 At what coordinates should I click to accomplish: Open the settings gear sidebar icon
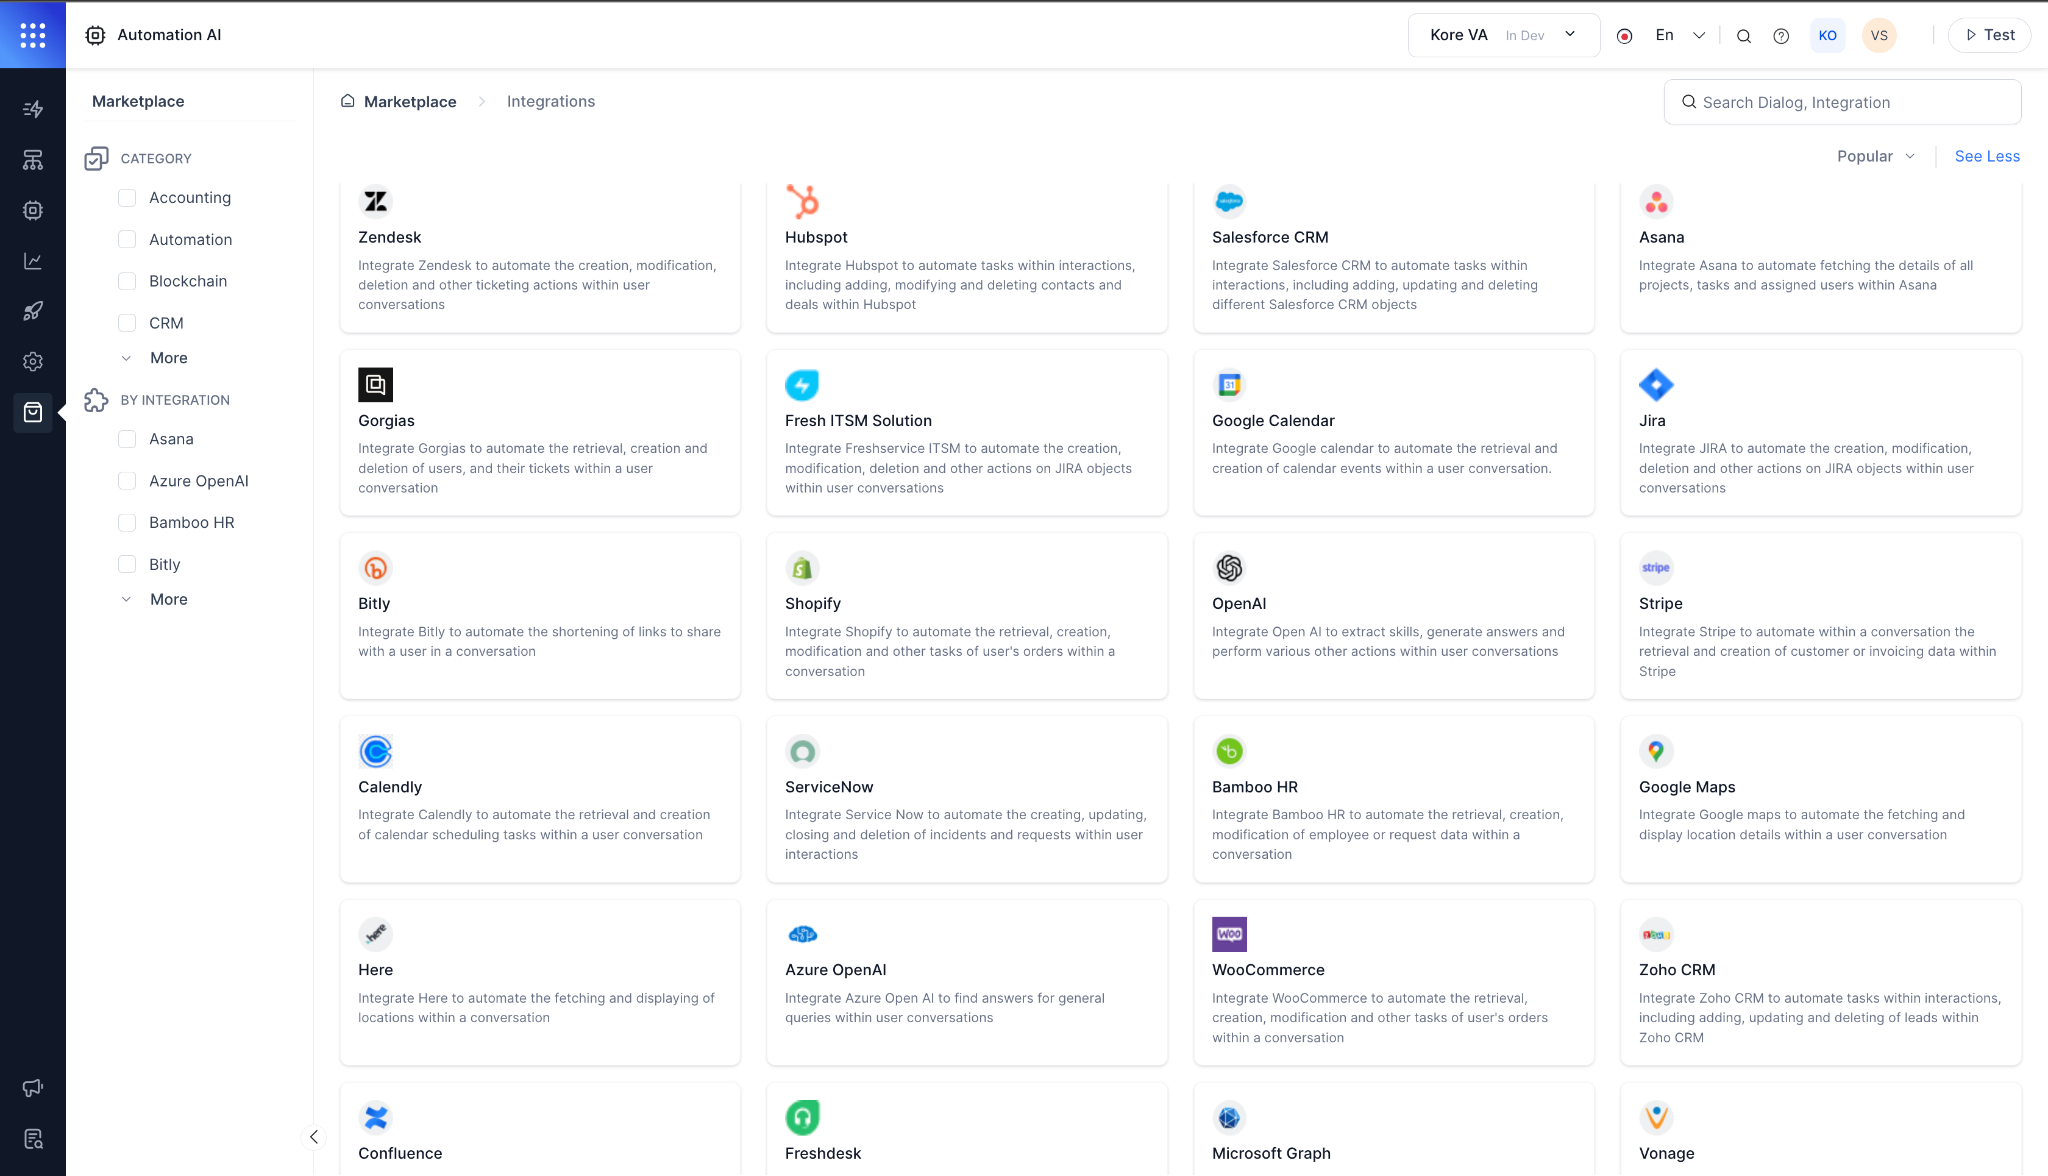pyautogui.click(x=33, y=361)
